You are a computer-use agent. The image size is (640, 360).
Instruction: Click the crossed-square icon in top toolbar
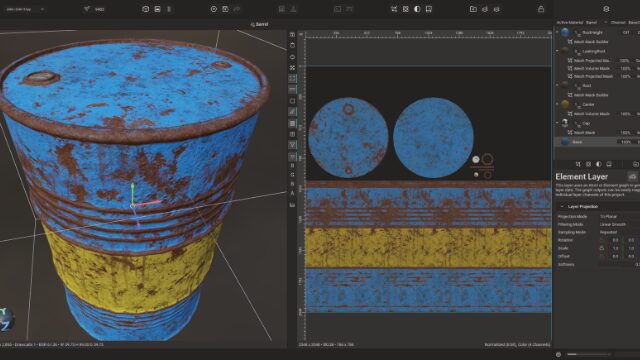click(x=405, y=9)
